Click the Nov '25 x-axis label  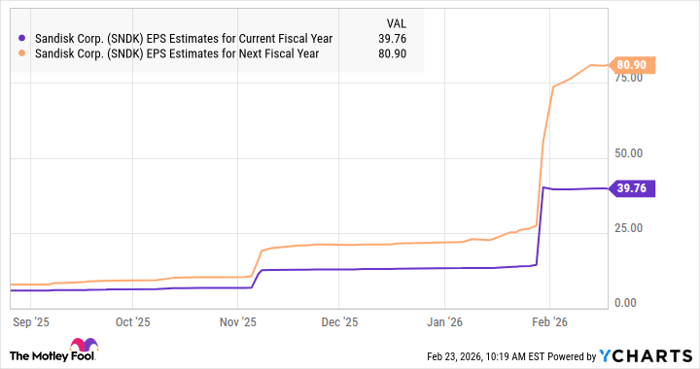point(238,322)
